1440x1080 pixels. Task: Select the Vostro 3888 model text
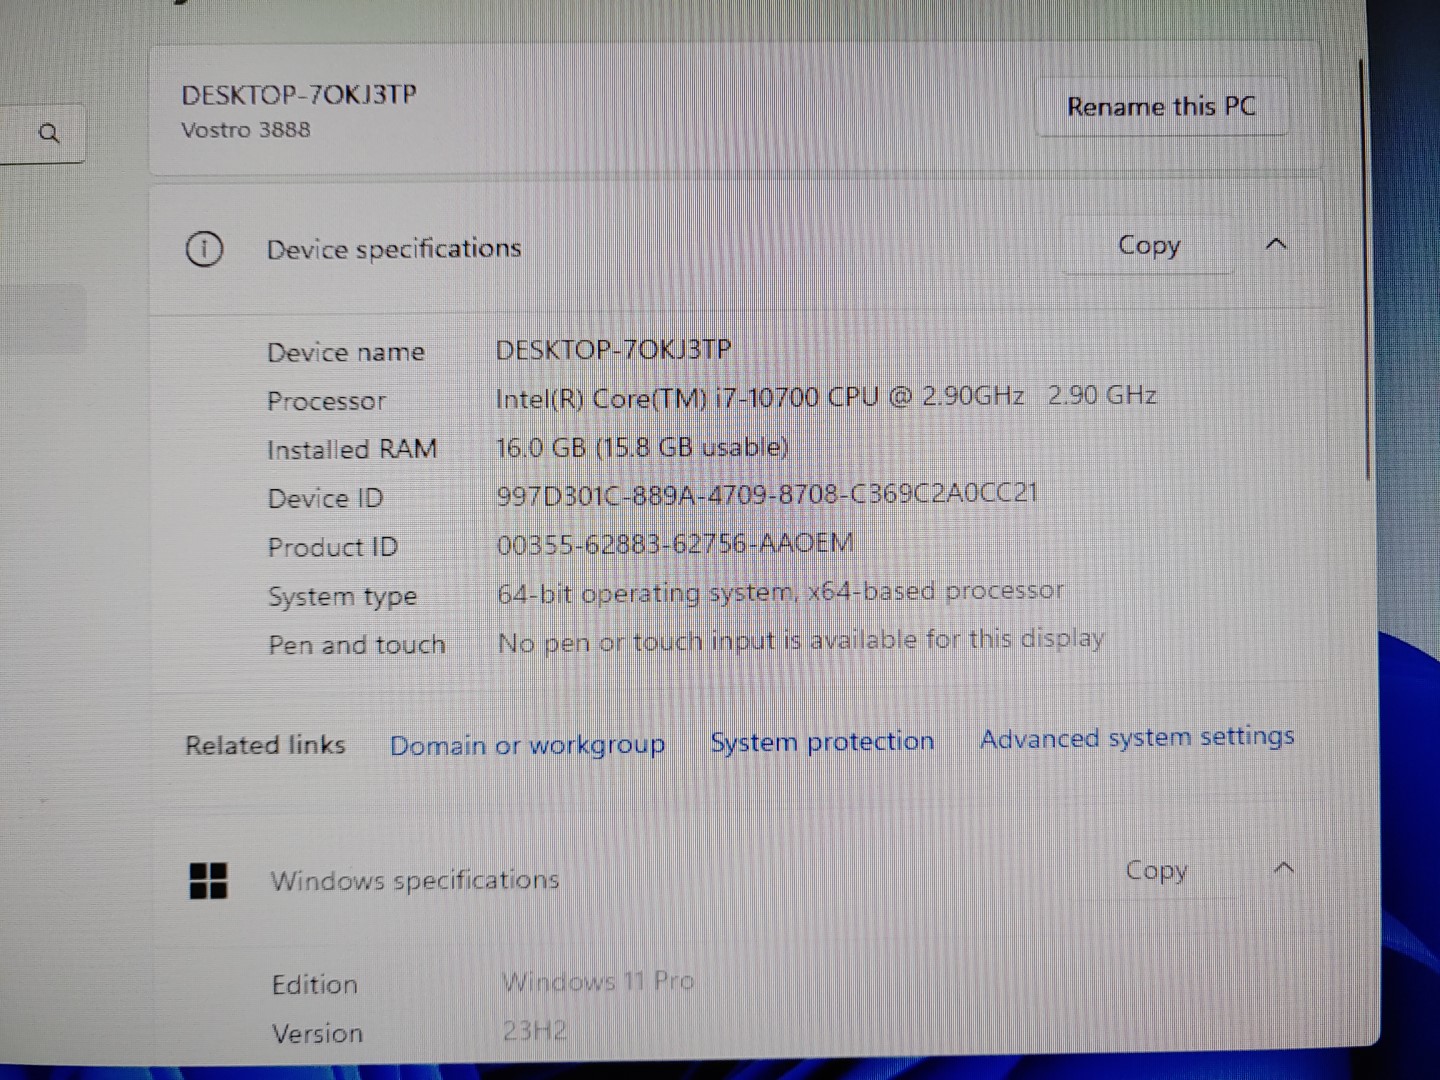(246, 130)
